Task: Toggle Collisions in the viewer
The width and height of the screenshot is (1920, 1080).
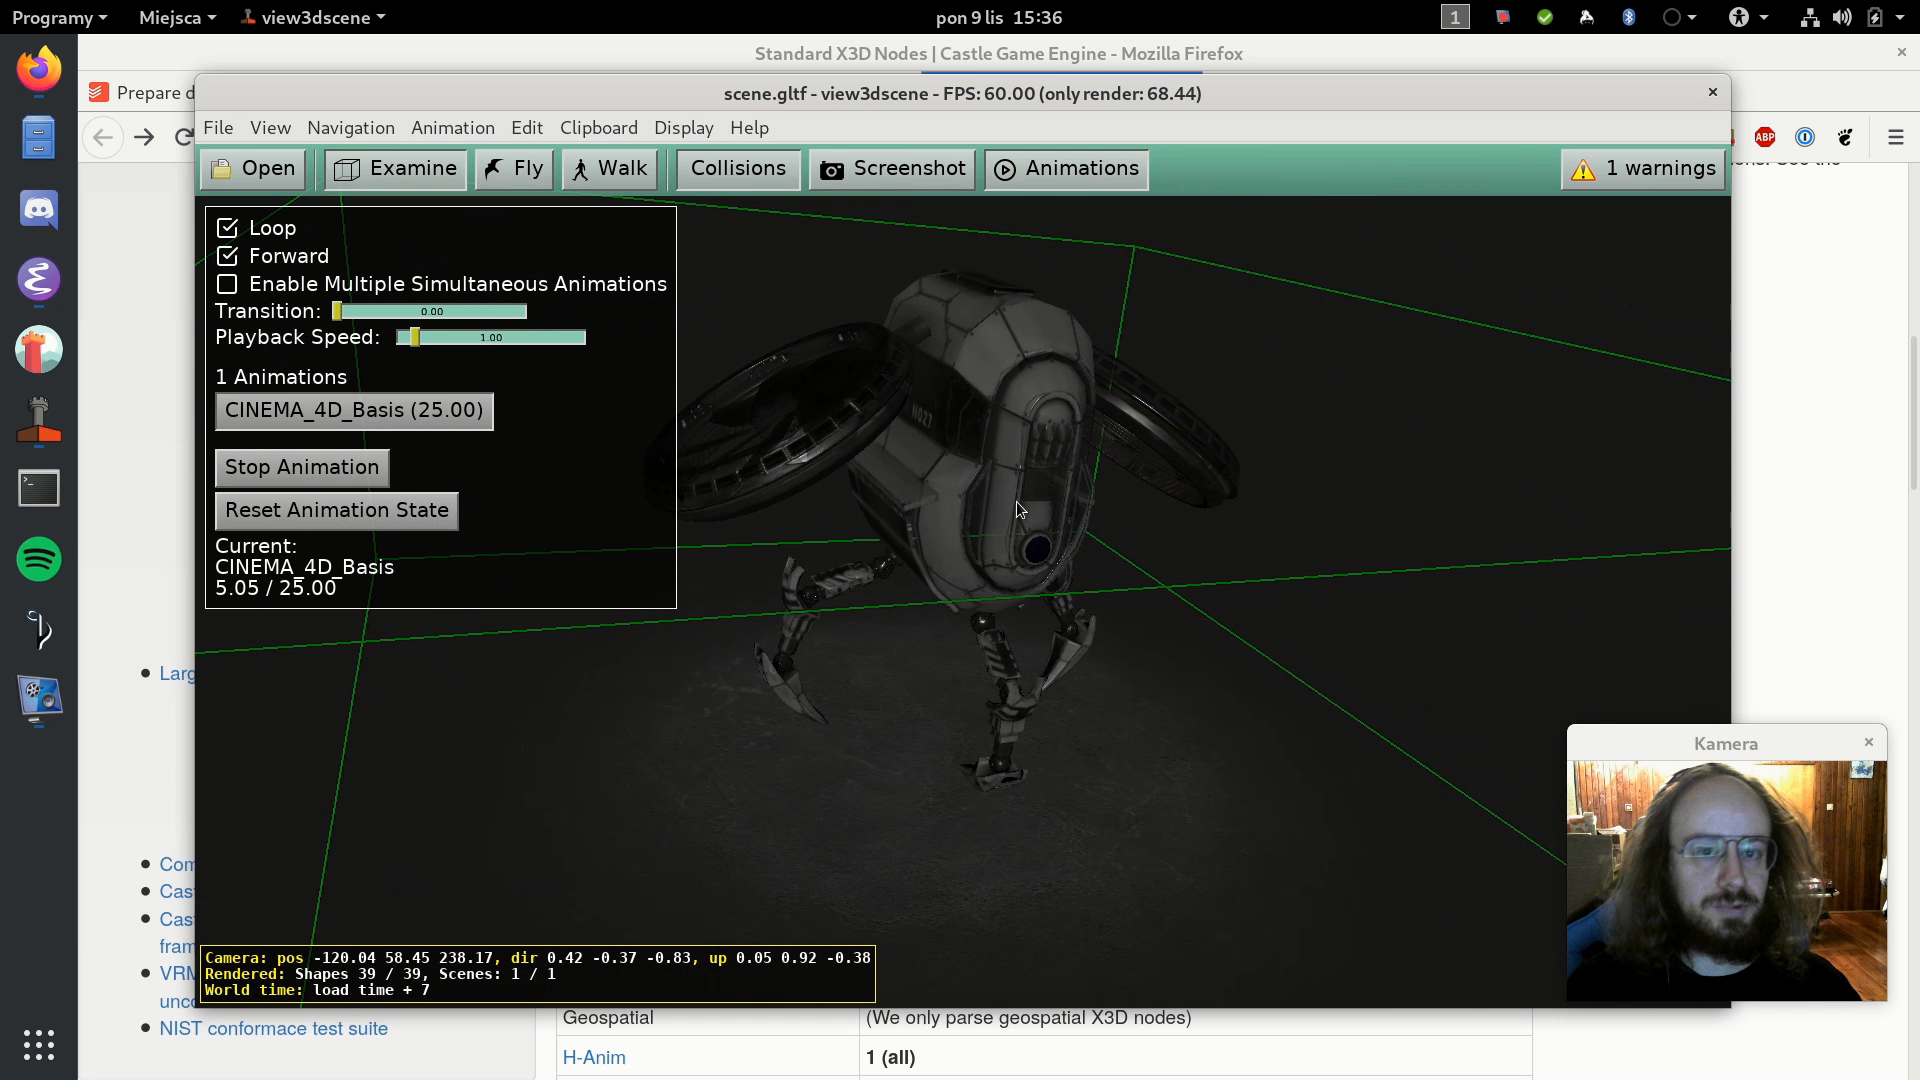Action: coord(737,169)
